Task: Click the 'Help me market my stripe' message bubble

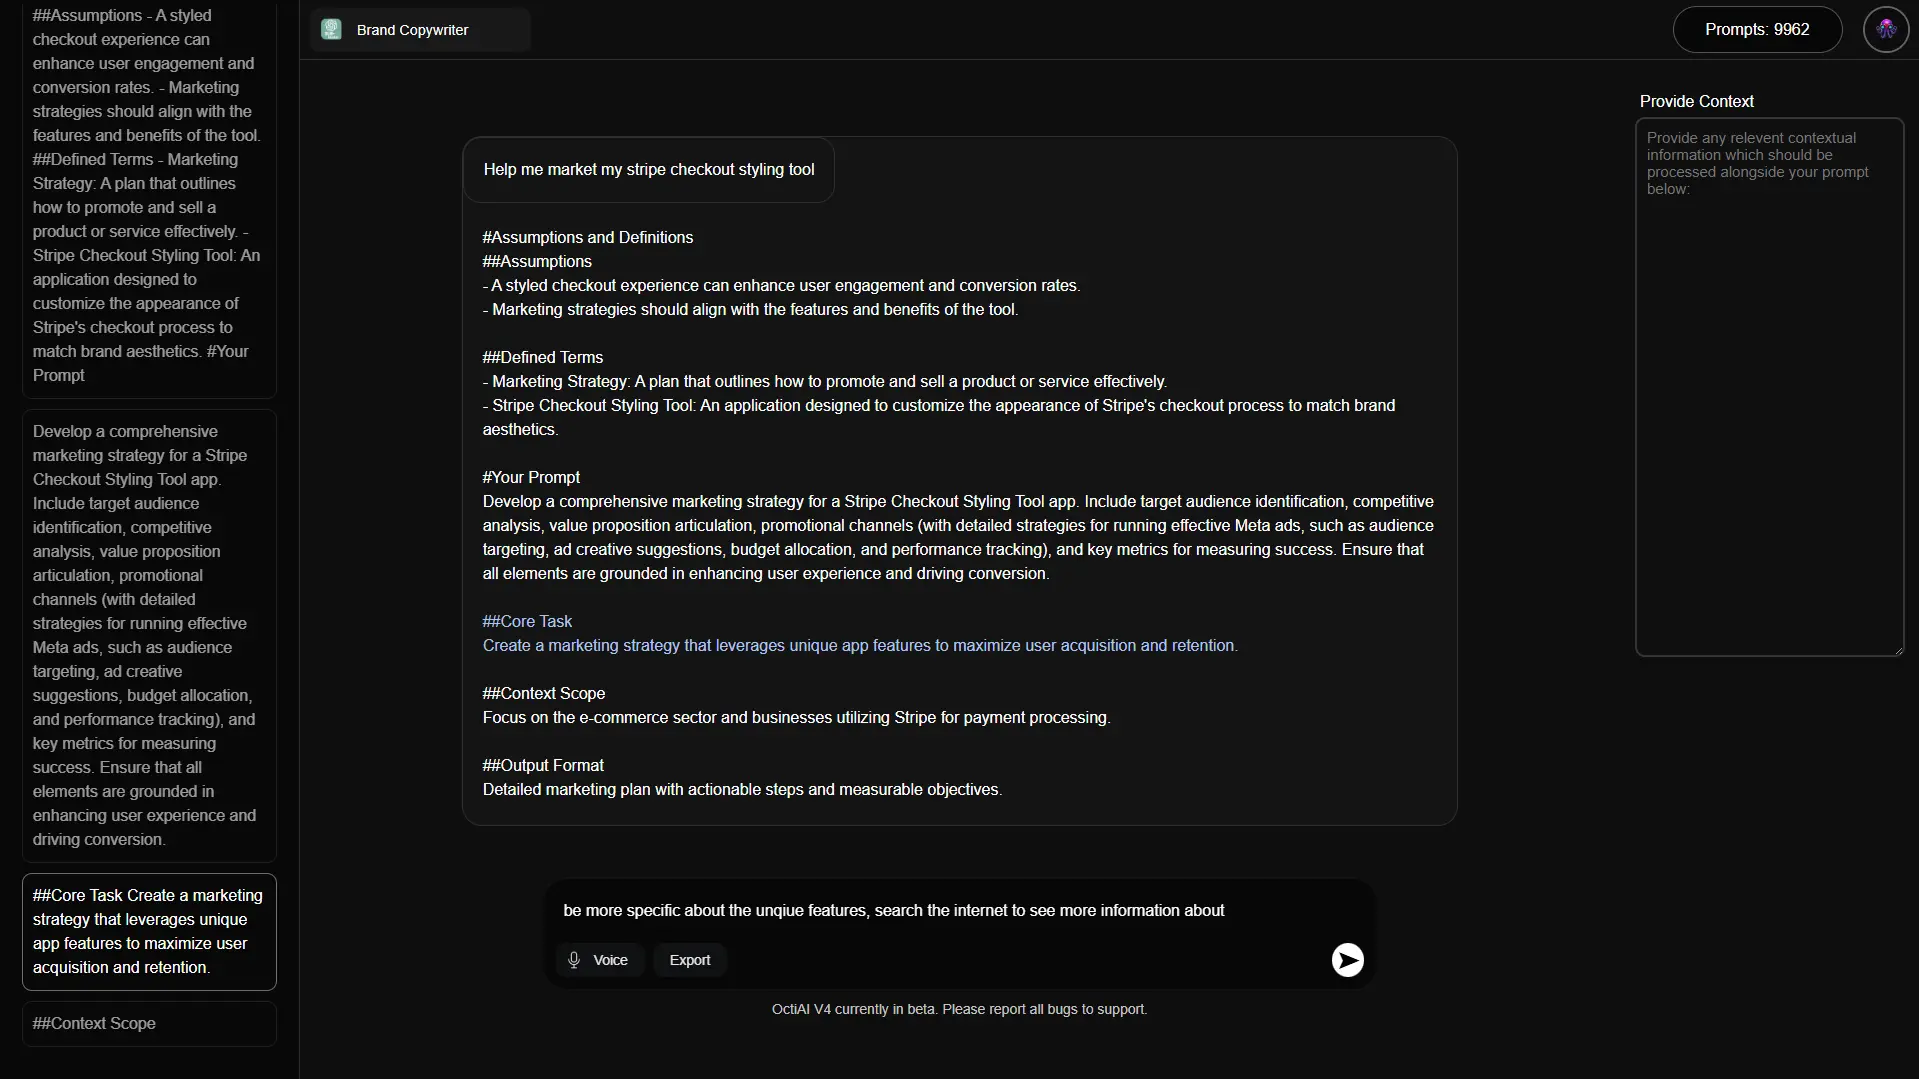Action: (648, 170)
